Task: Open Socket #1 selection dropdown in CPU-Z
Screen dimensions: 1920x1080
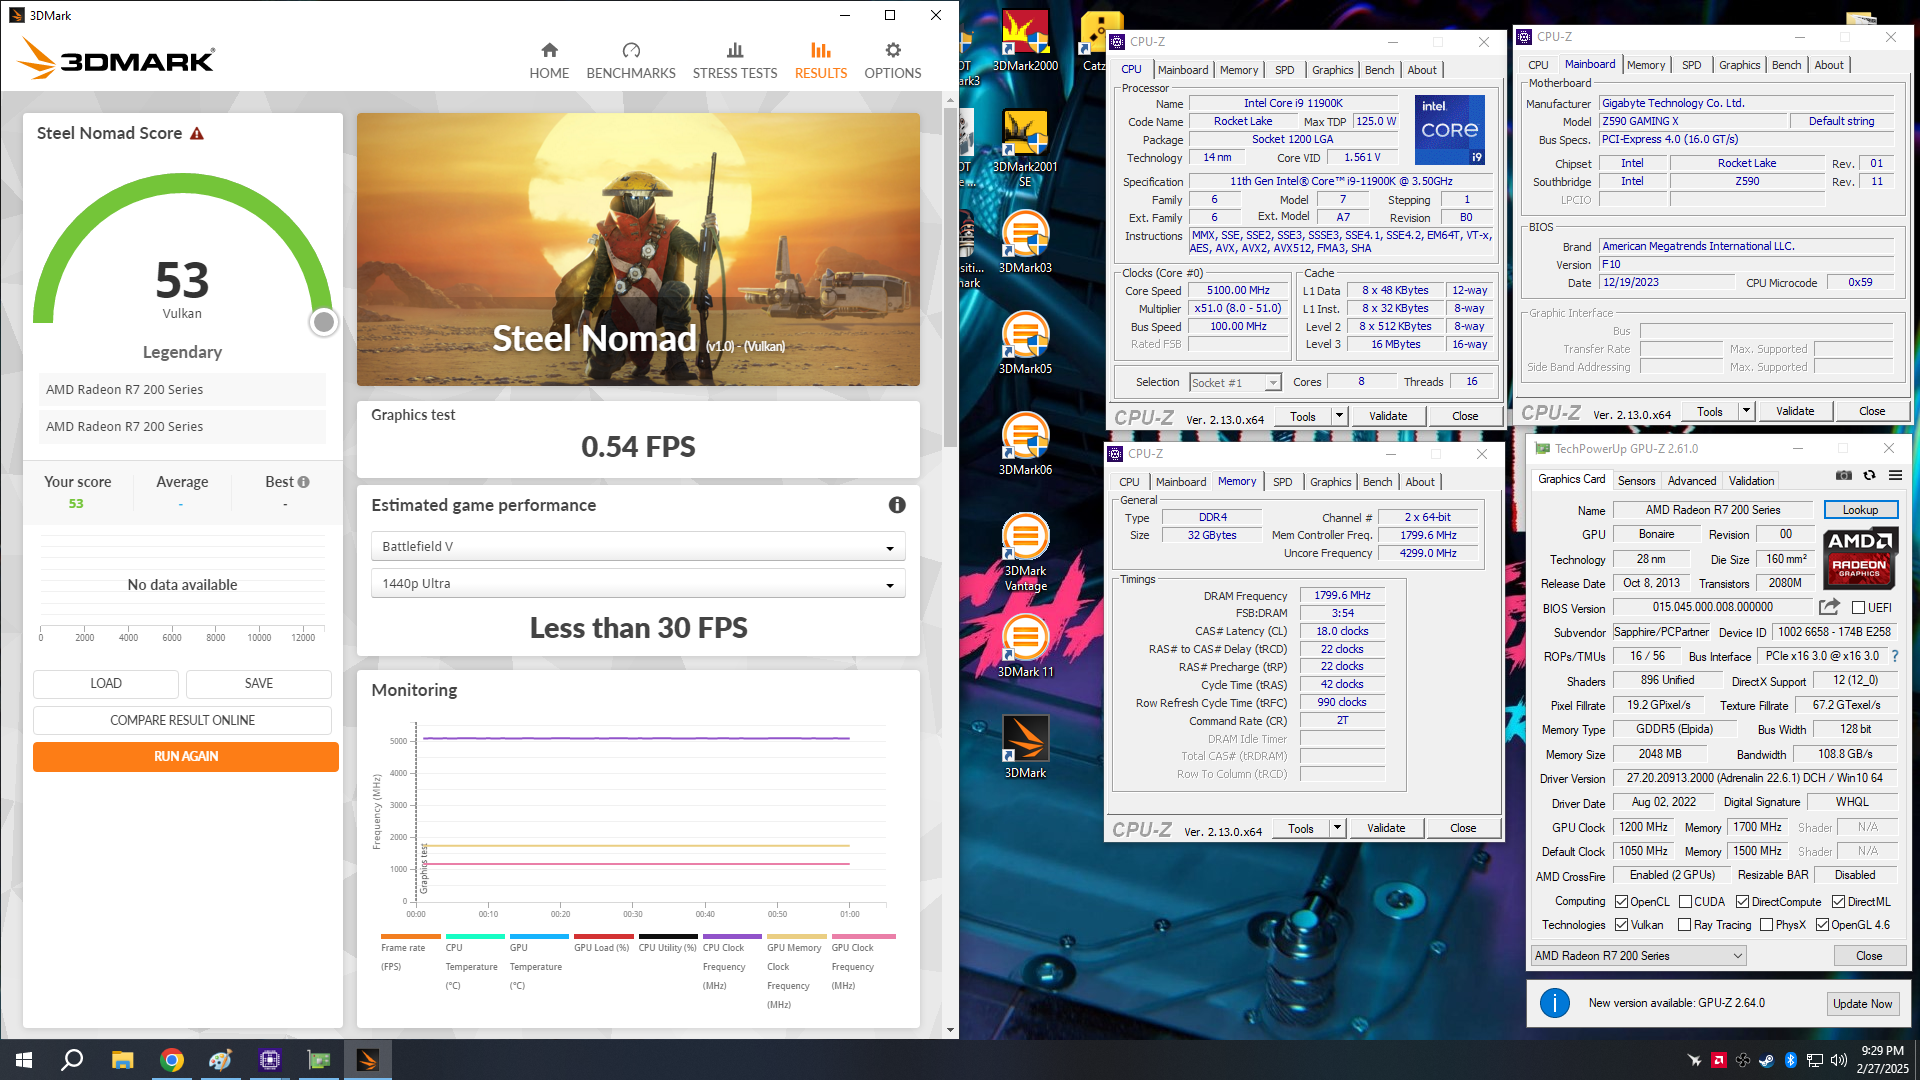Action: click(1235, 382)
